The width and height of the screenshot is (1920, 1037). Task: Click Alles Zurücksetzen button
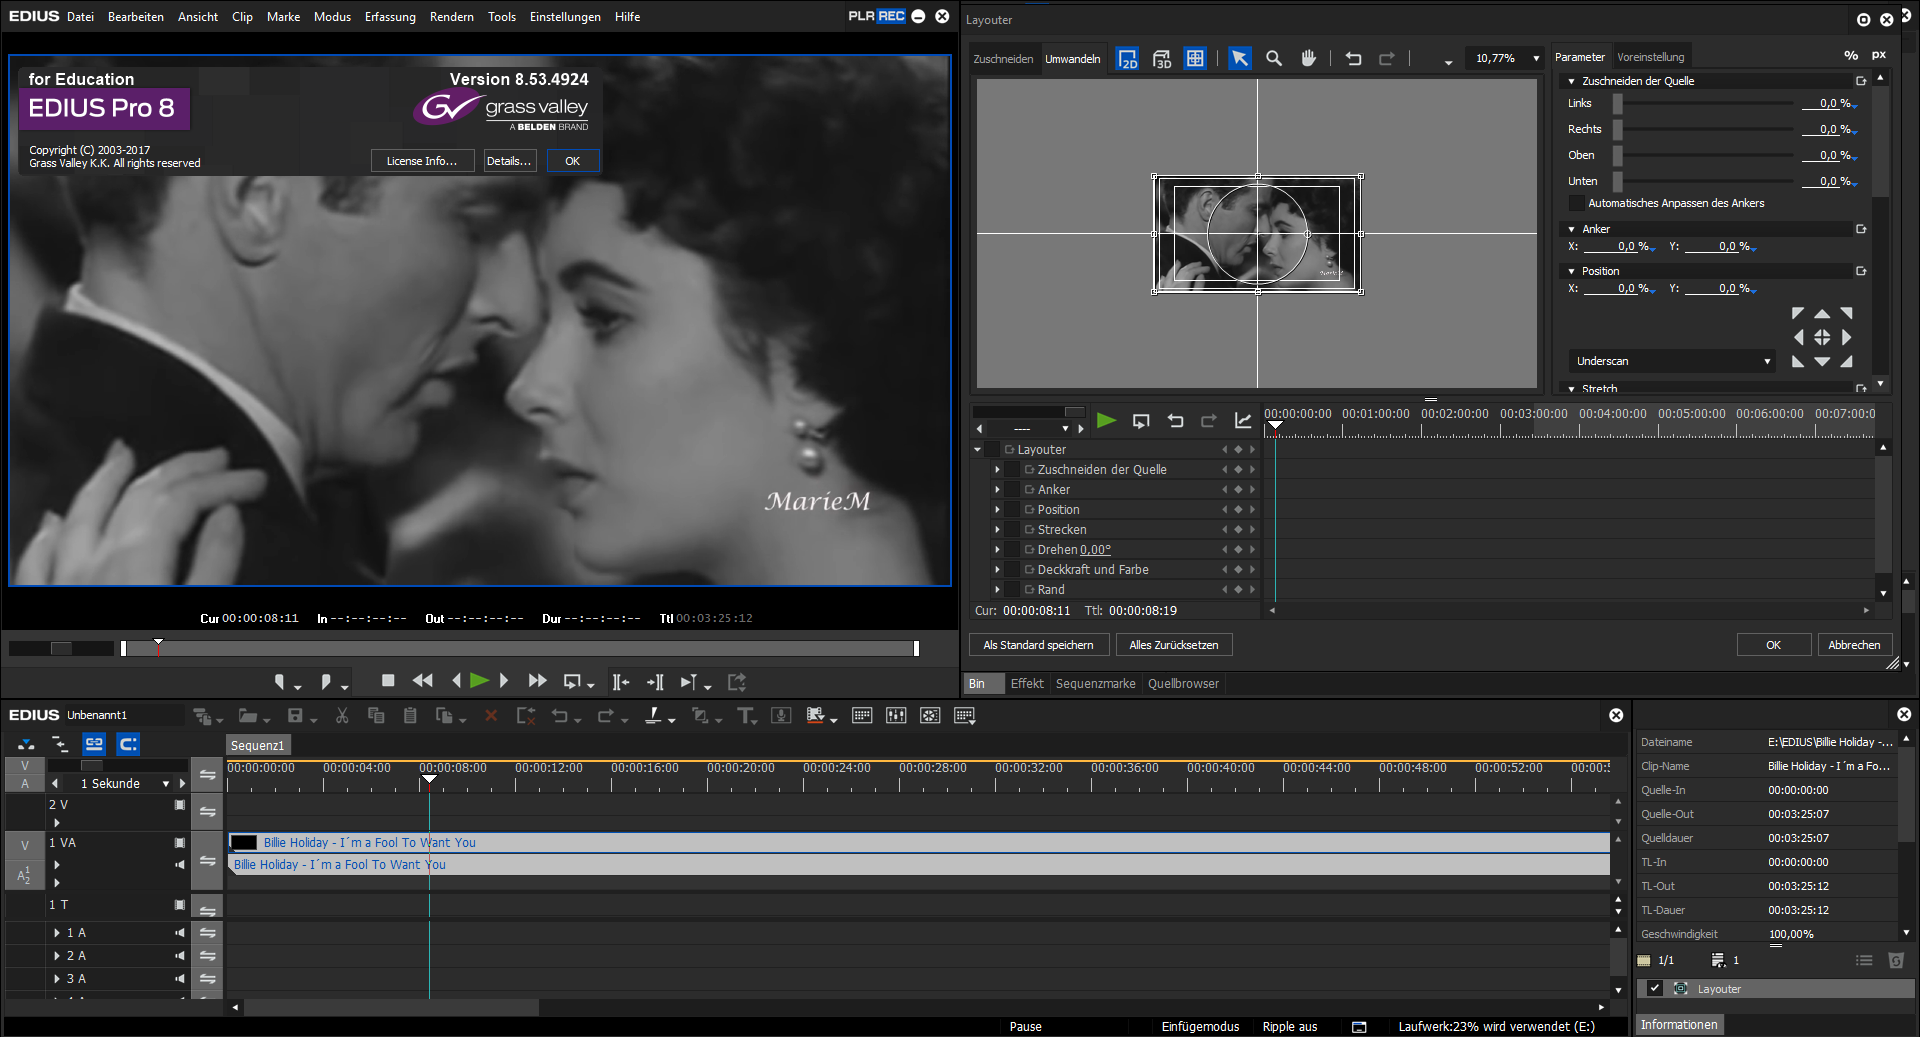(x=1174, y=645)
